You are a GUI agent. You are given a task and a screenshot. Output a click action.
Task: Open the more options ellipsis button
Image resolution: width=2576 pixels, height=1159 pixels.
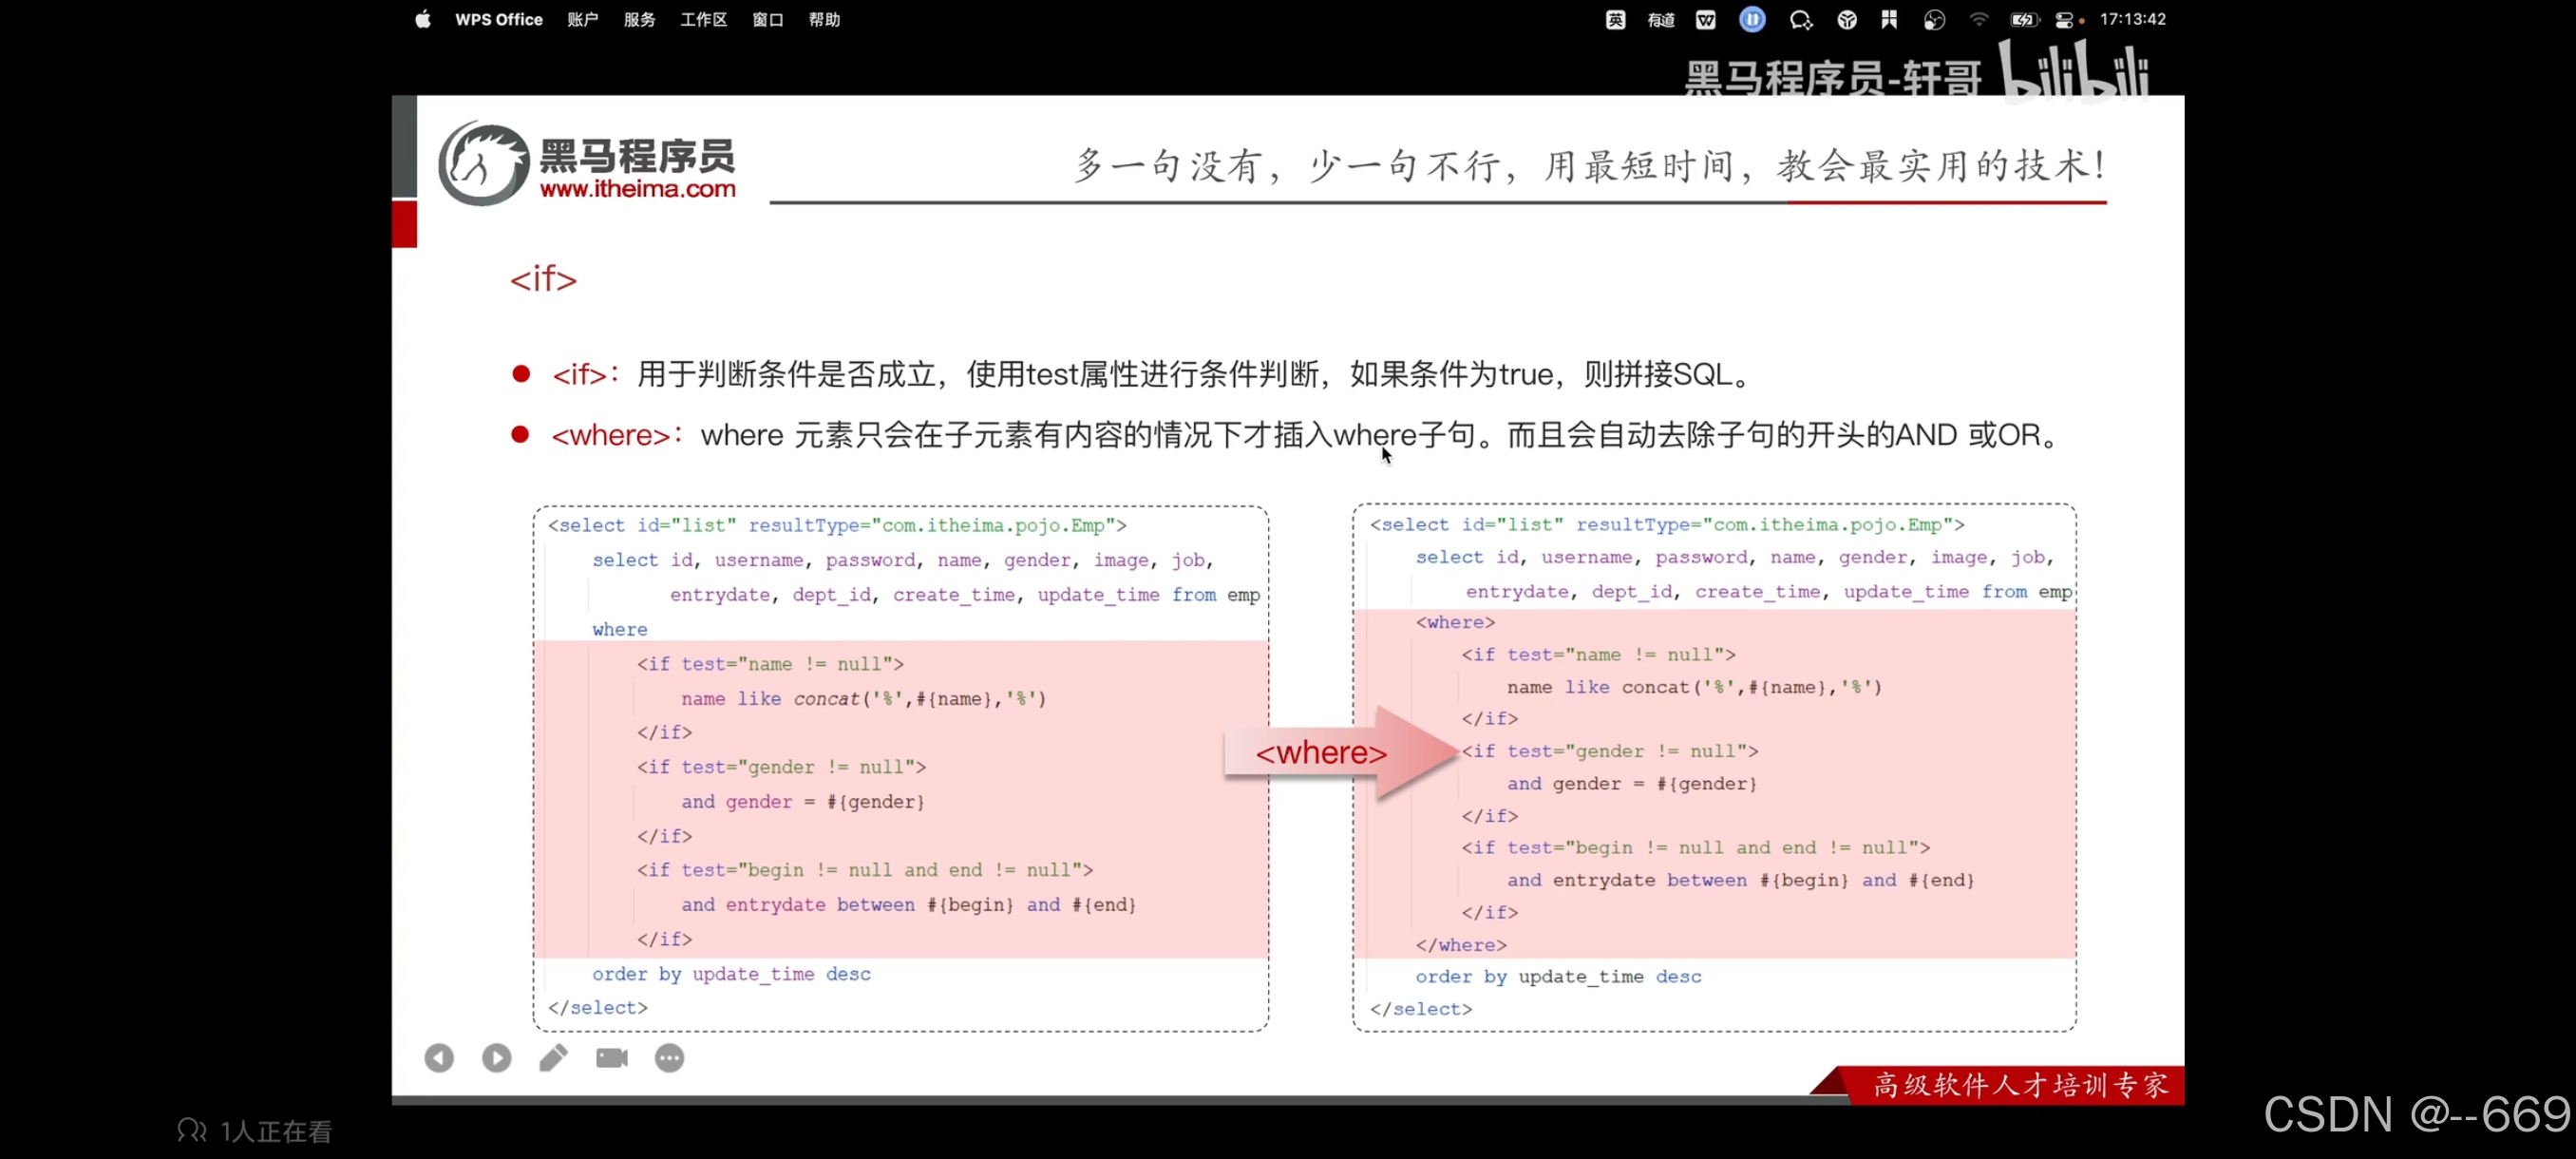[670, 1058]
